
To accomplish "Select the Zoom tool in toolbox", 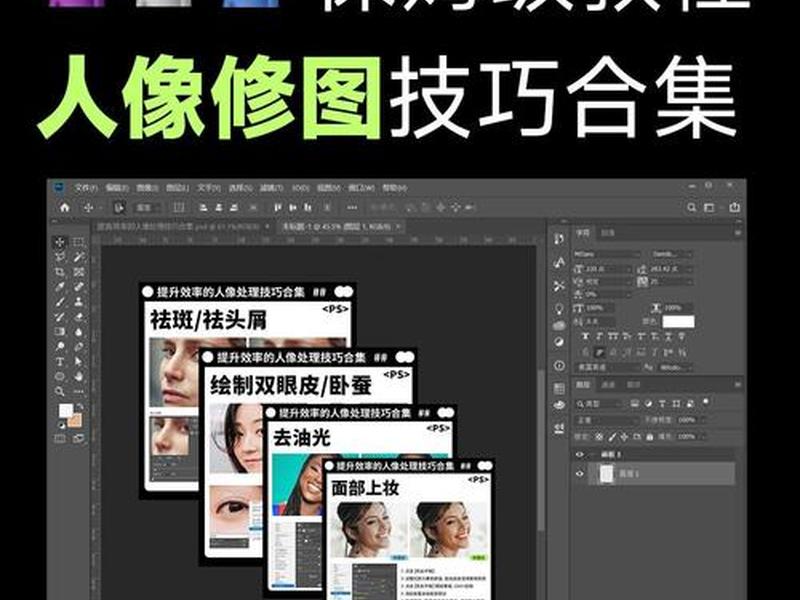I will pyautogui.click(x=60, y=391).
